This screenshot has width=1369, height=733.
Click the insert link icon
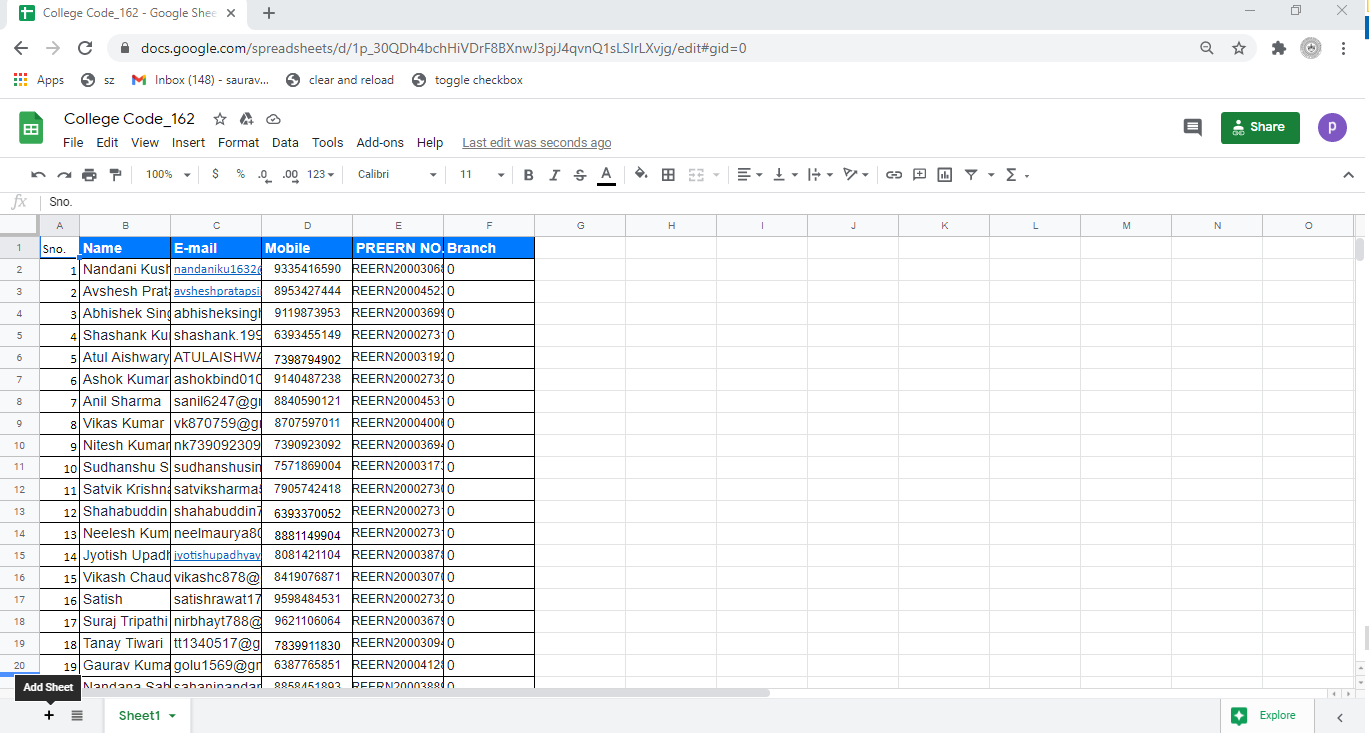pos(894,174)
